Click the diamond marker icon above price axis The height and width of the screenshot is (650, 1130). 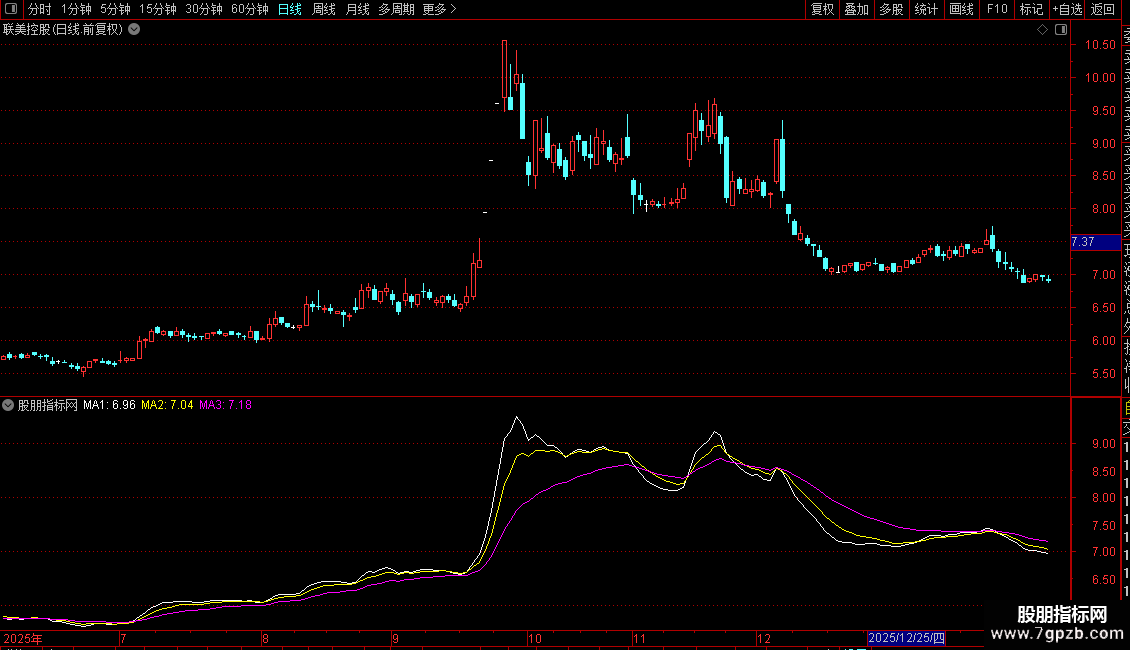(x=1042, y=30)
